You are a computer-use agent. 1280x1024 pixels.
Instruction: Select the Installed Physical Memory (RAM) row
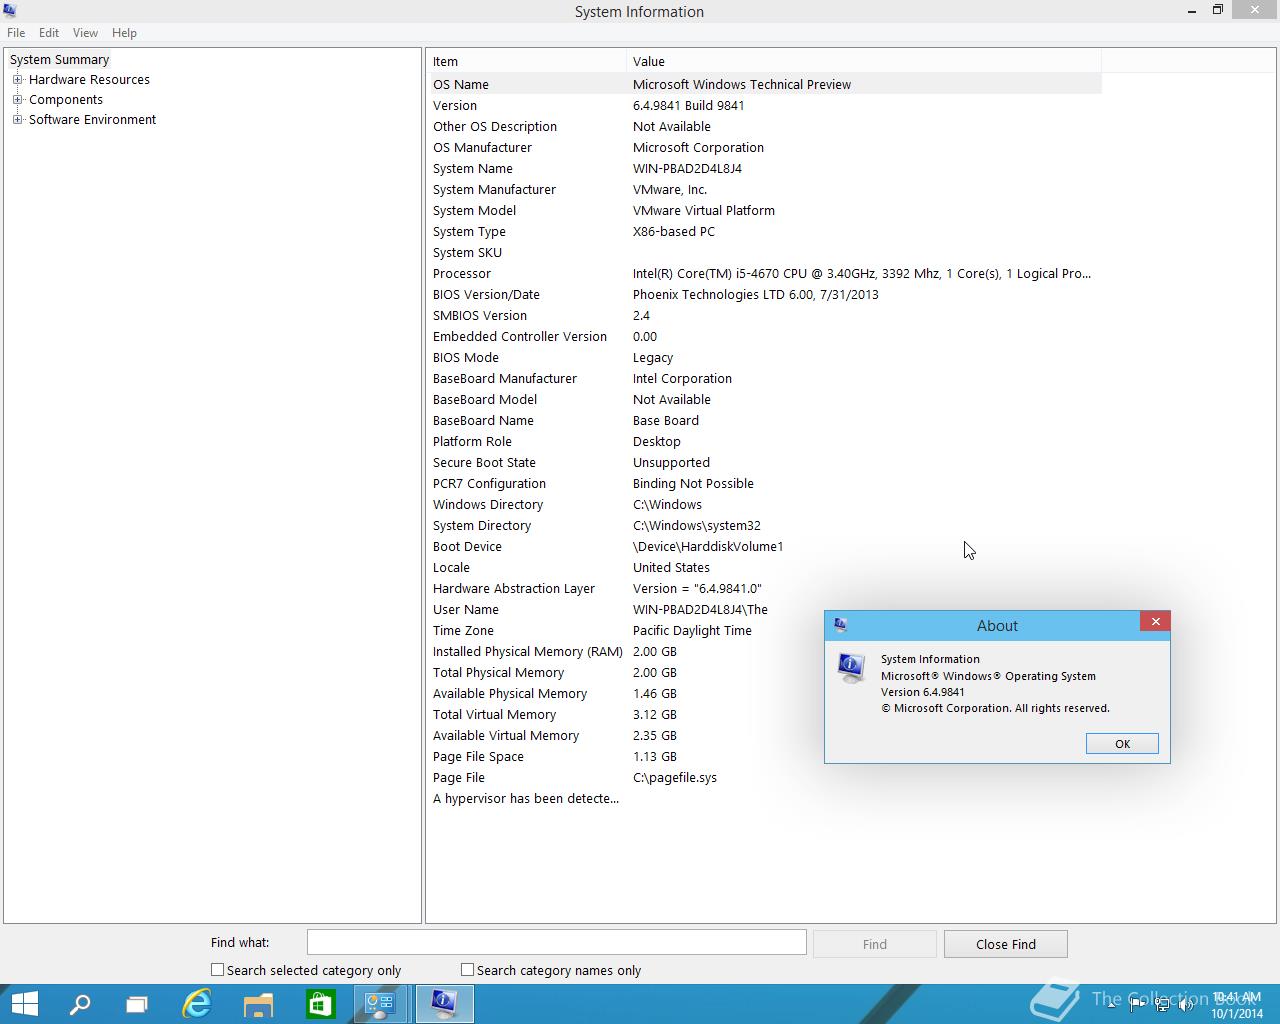point(765,651)
